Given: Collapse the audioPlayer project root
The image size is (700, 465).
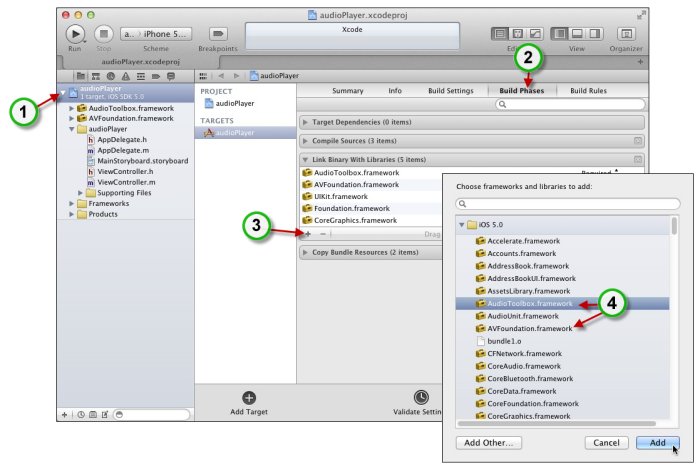Looking at the screenshot, I should click(x=63, y=93).
